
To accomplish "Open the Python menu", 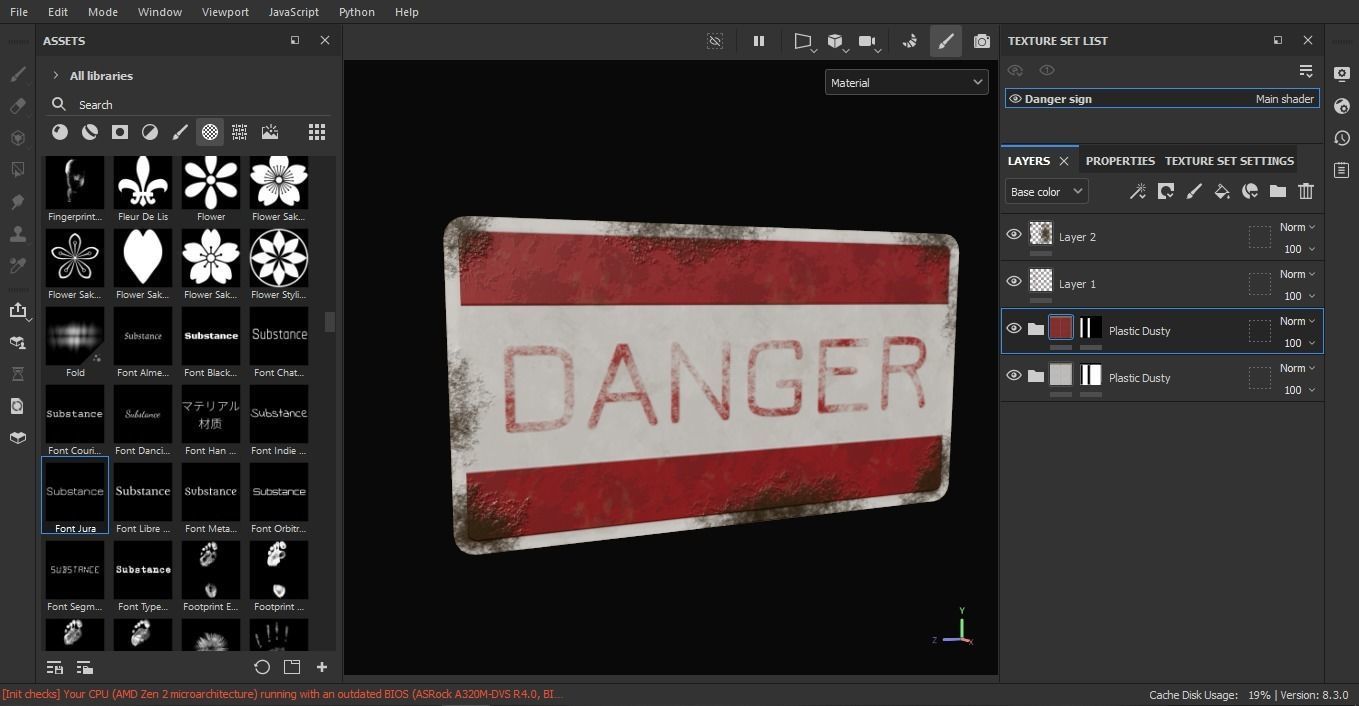I will [356, 12].
